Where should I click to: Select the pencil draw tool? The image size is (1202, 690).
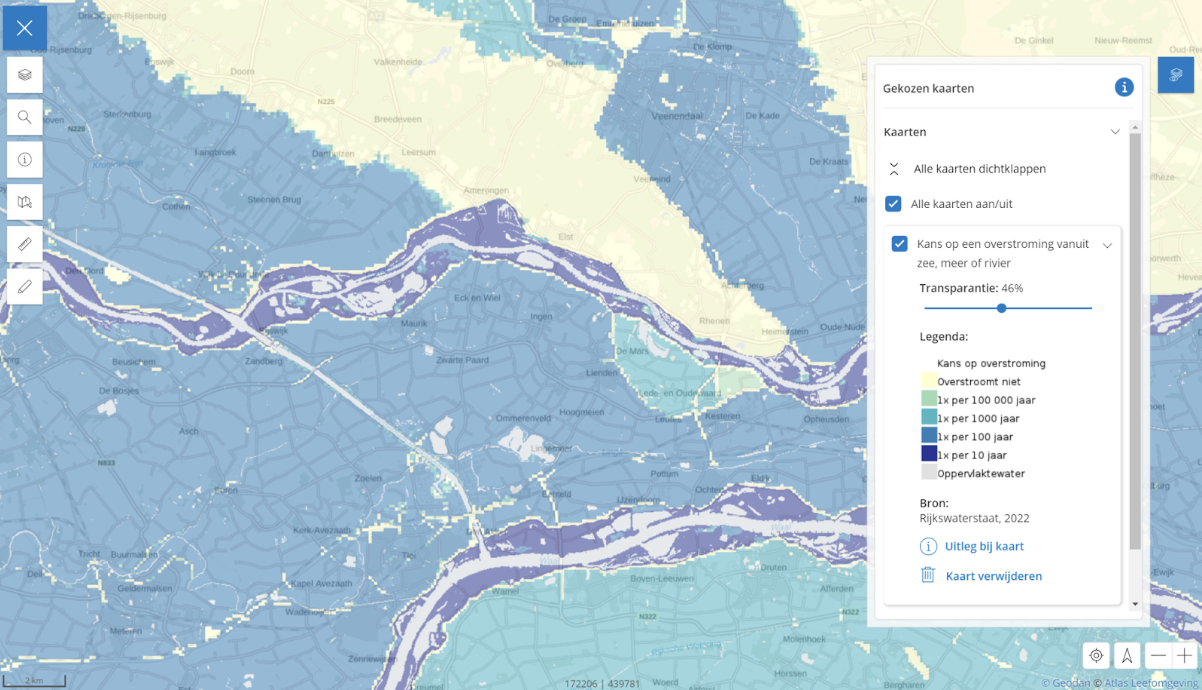[x=25, y=287]
